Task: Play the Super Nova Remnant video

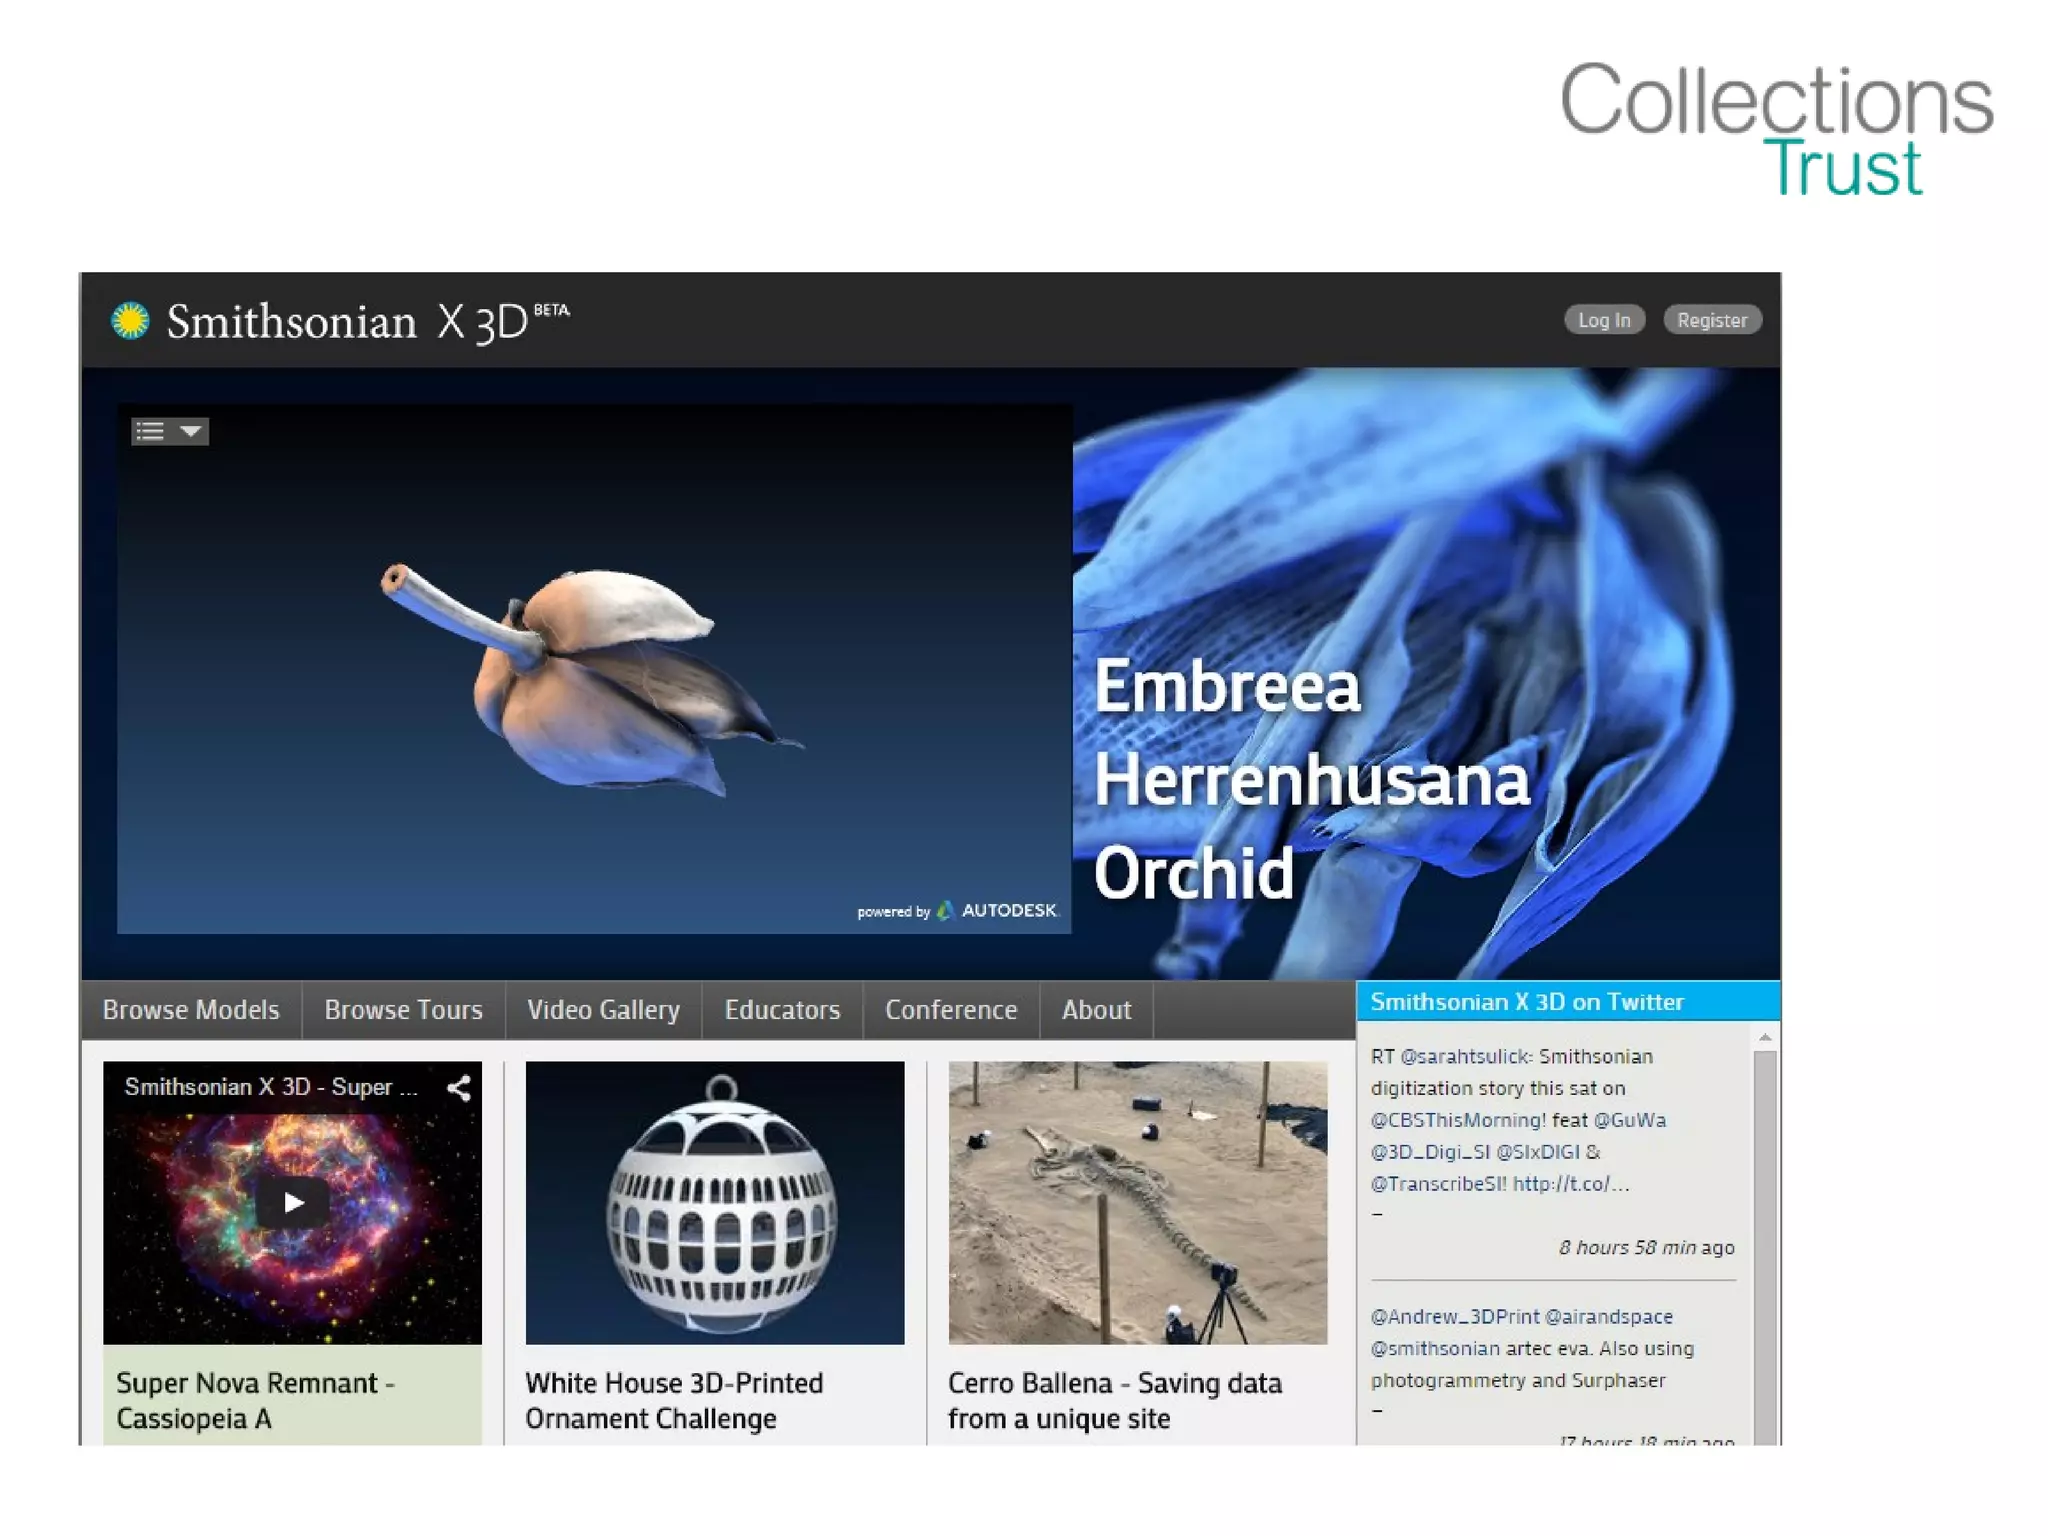Action: click(292, 1202)
